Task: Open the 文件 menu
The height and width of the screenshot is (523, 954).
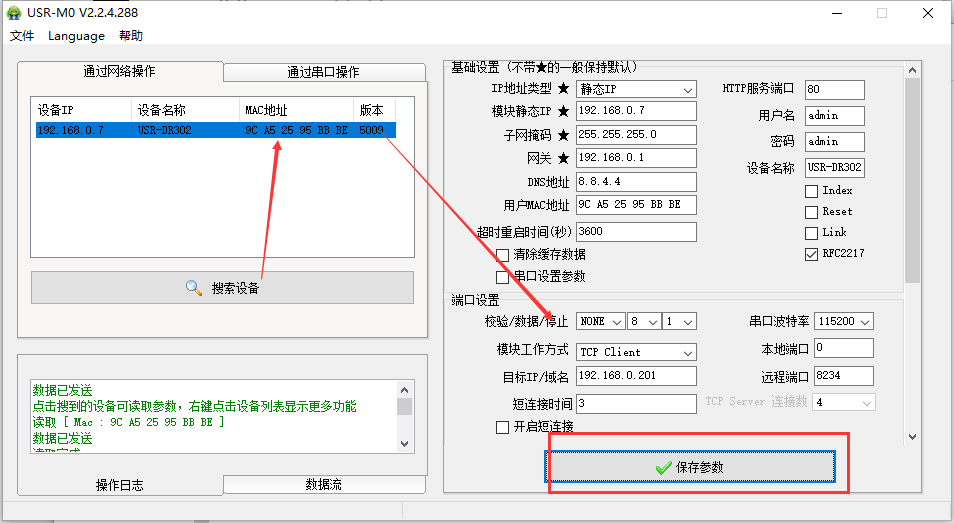Action: 22,36
